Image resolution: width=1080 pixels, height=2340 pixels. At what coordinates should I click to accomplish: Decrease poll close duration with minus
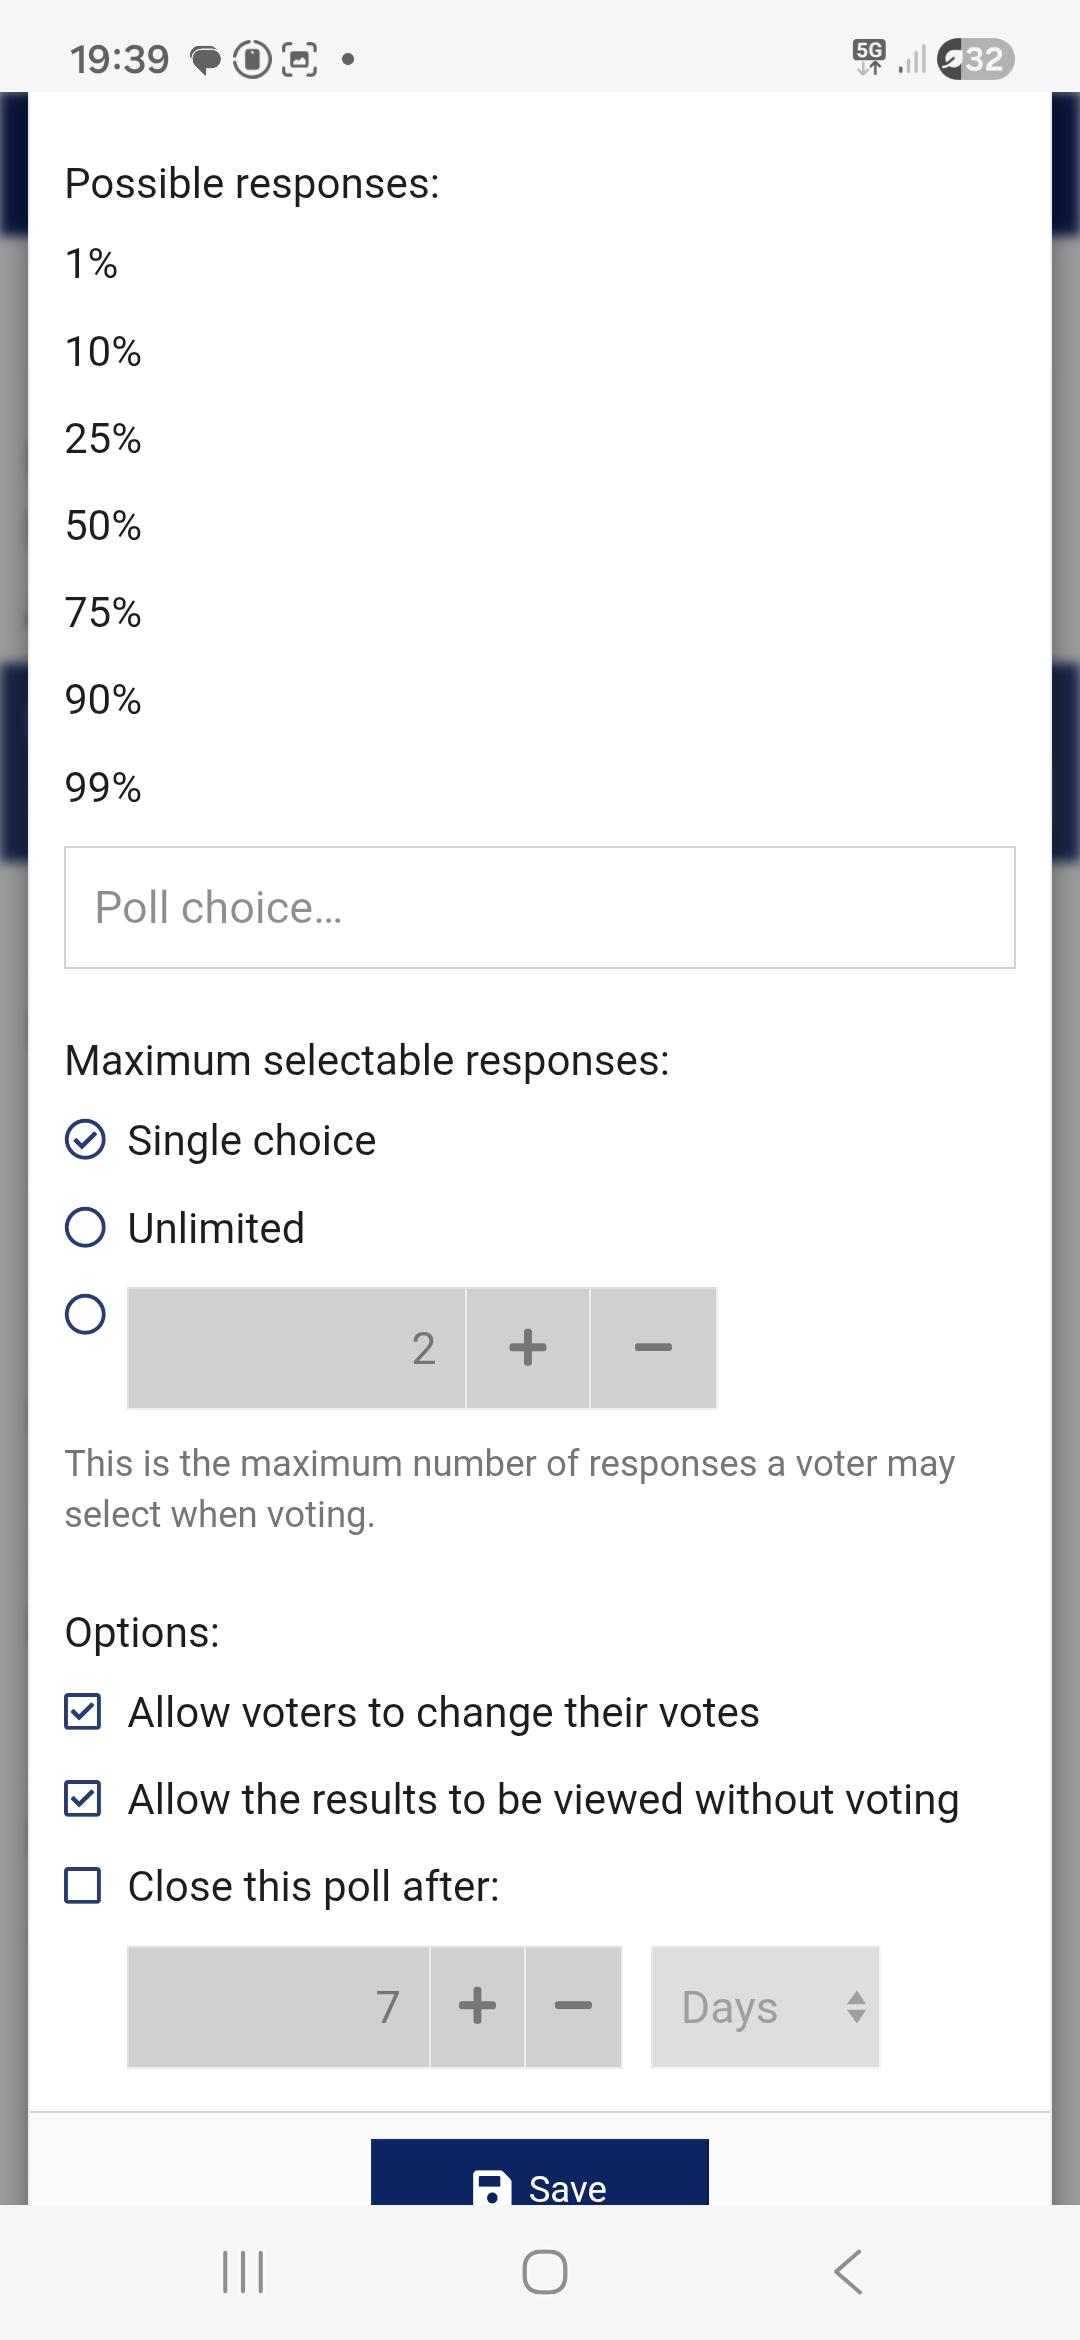click(573, 2006)
